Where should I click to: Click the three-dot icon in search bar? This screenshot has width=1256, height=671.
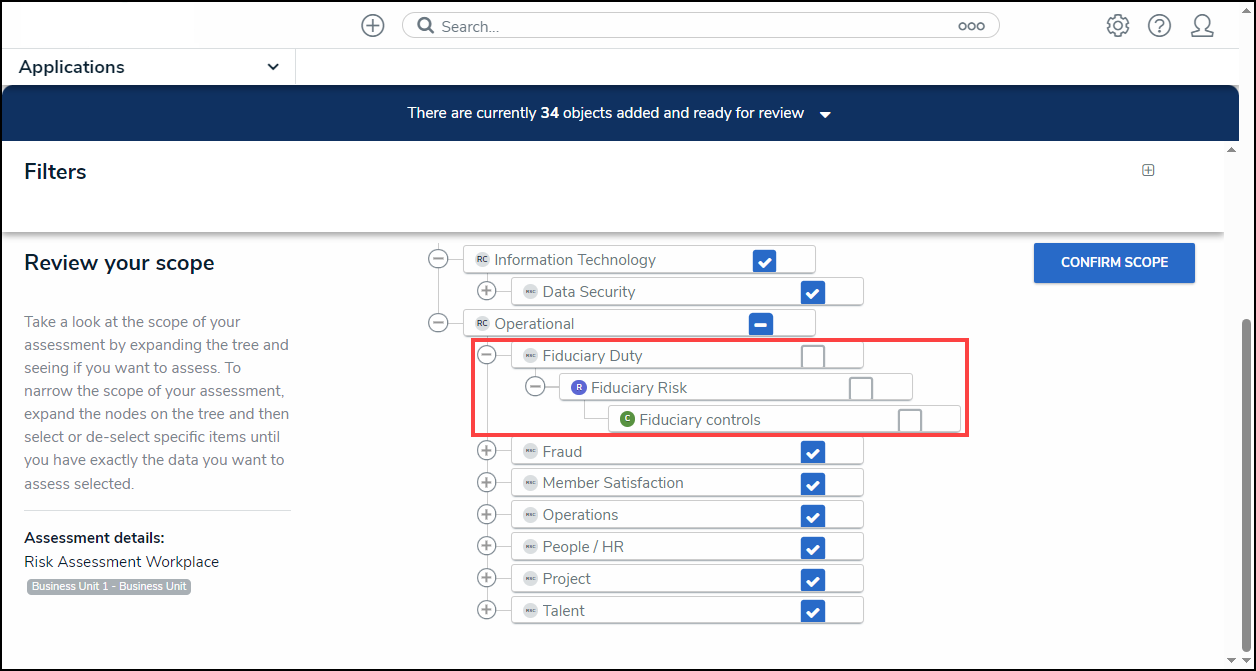pos(971,27)
